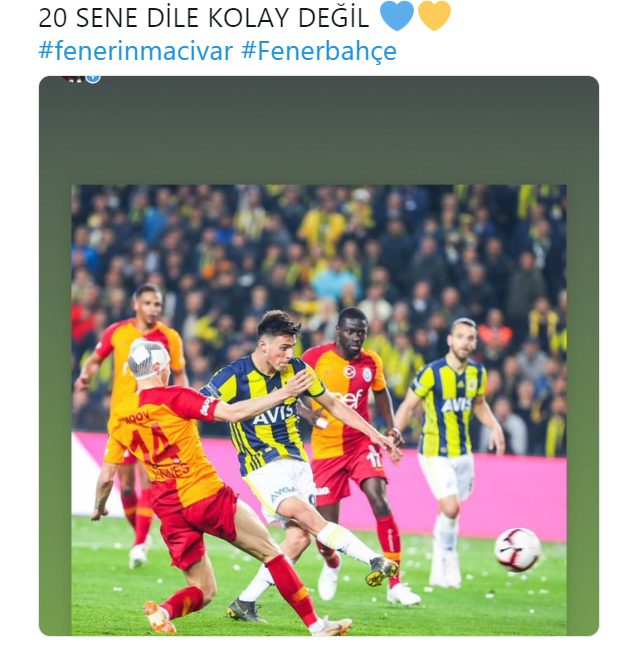This screenshot has width=636, height=646.
Task: Click the Galatasaray crest on the red jersey
Action: [x=367, y=374]
